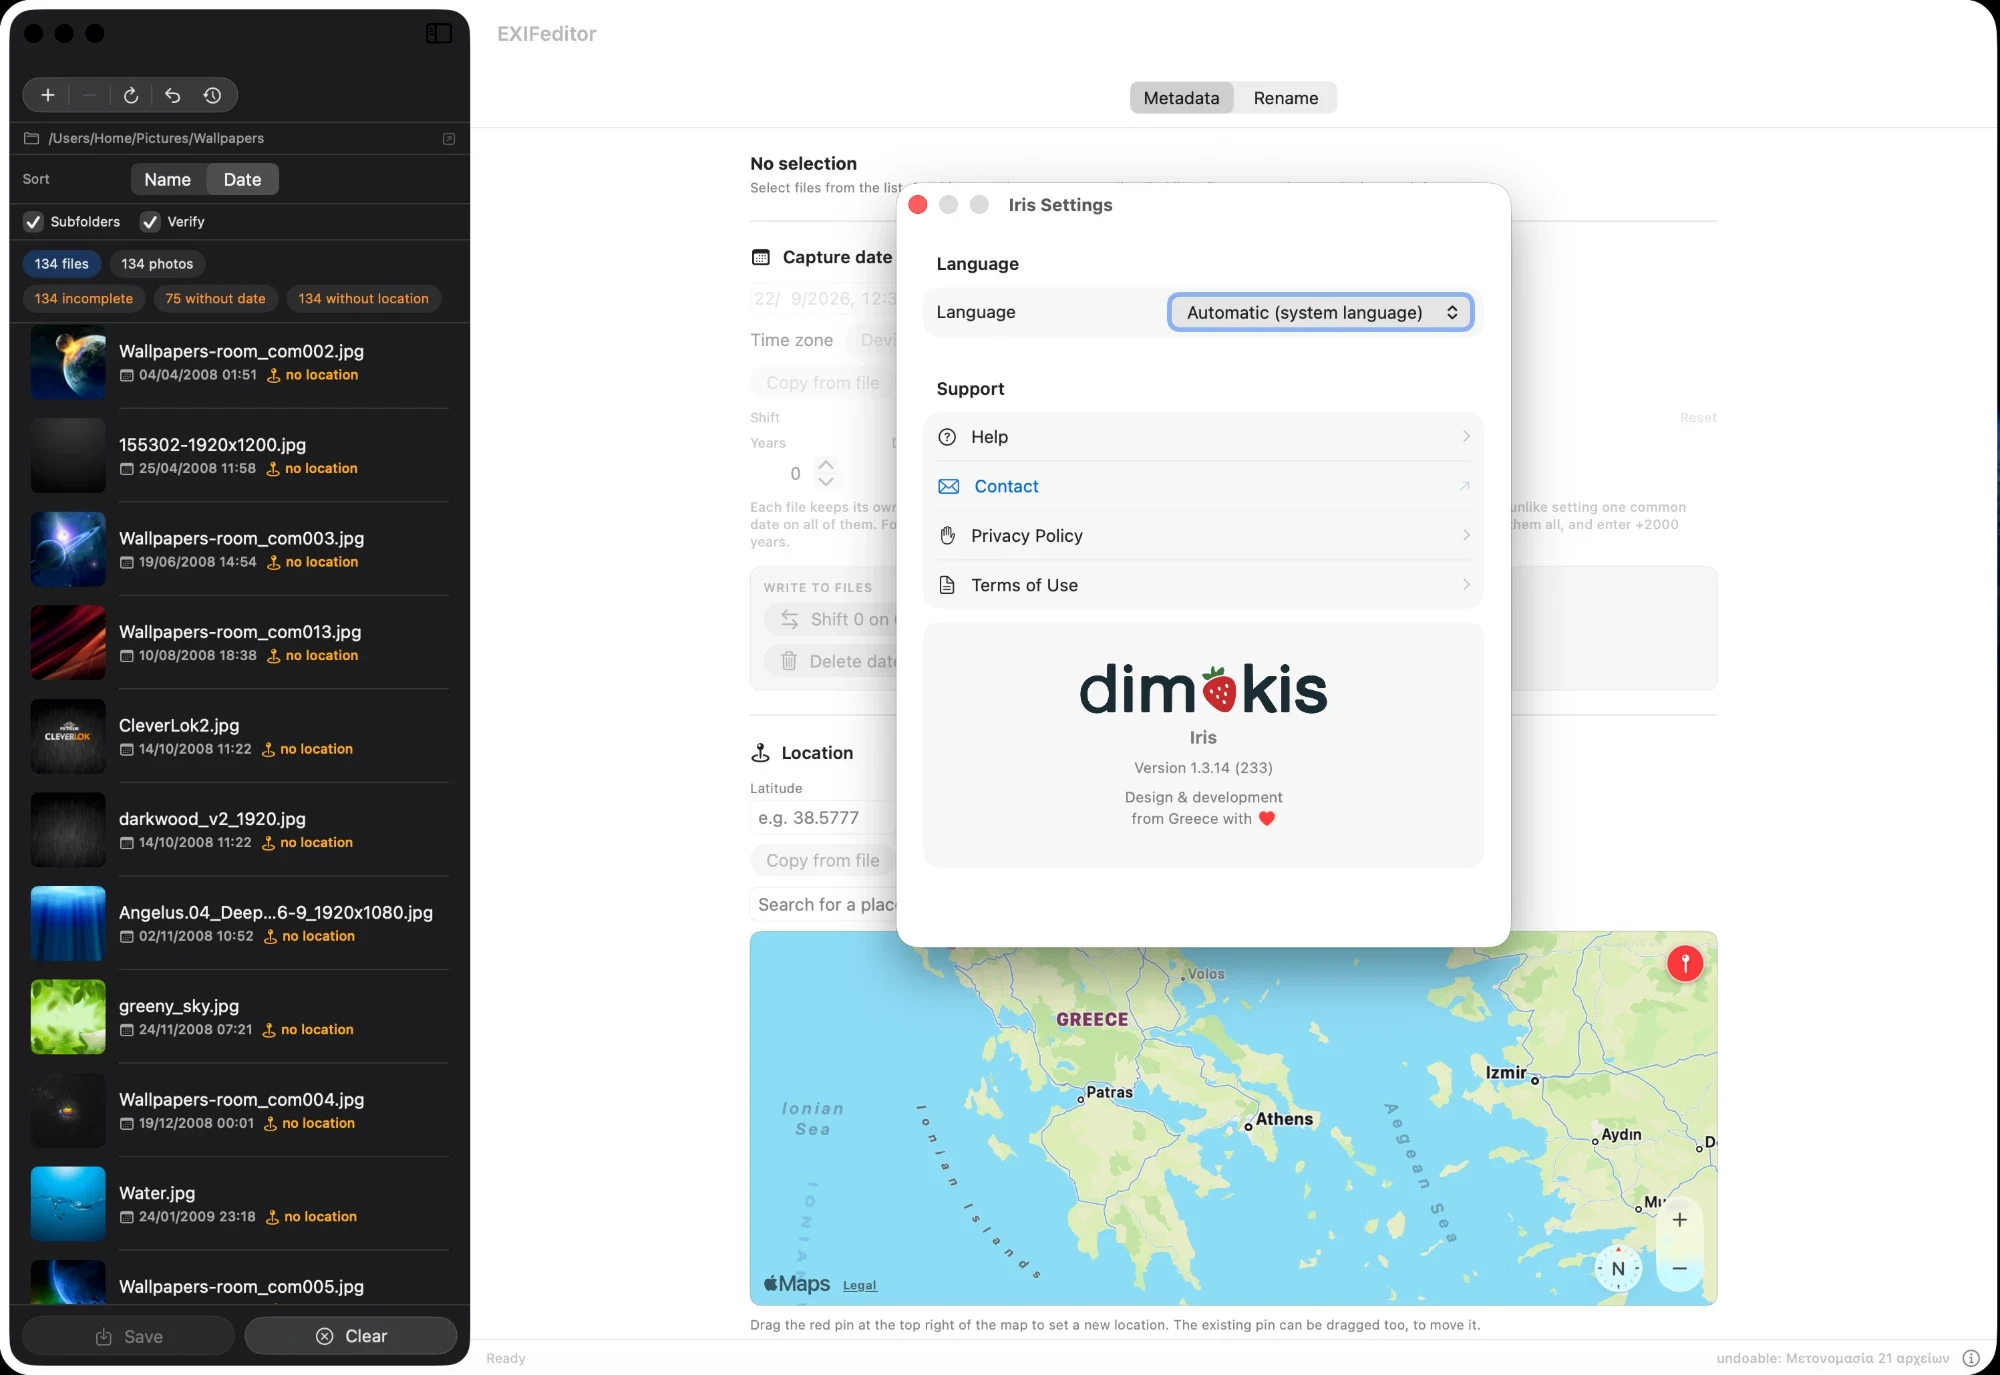Filter by 134 incomplete chip

[84, 299]
